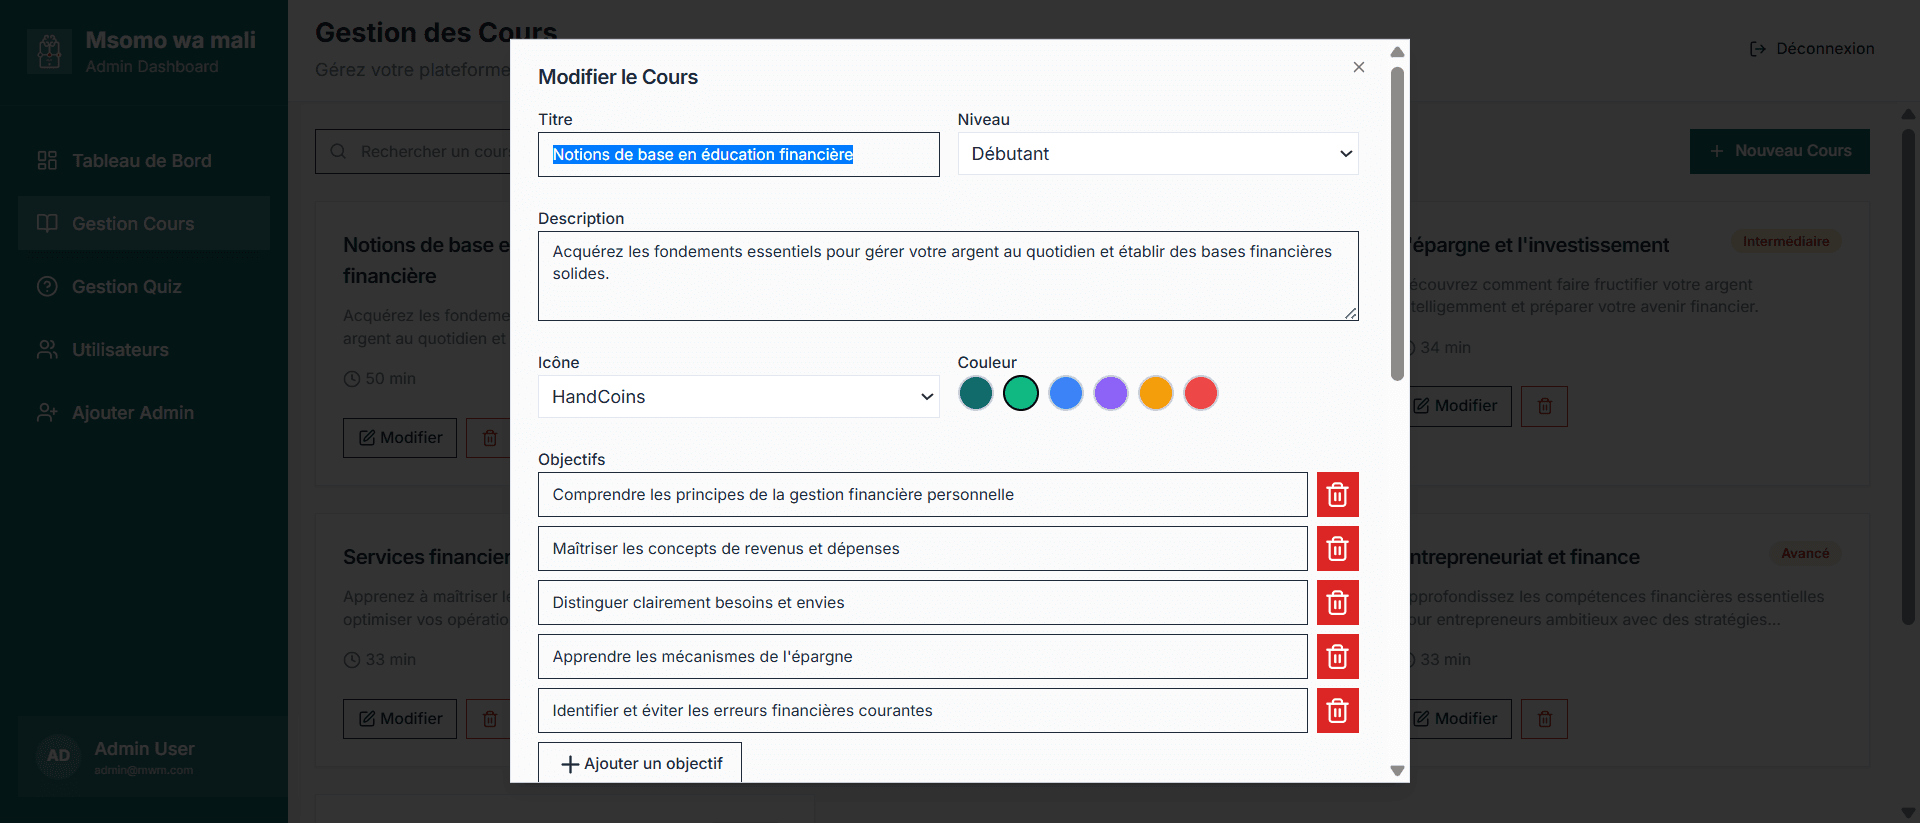Select the dark teal color swatch
This screenshot has height=823, width=1920.
975,393
